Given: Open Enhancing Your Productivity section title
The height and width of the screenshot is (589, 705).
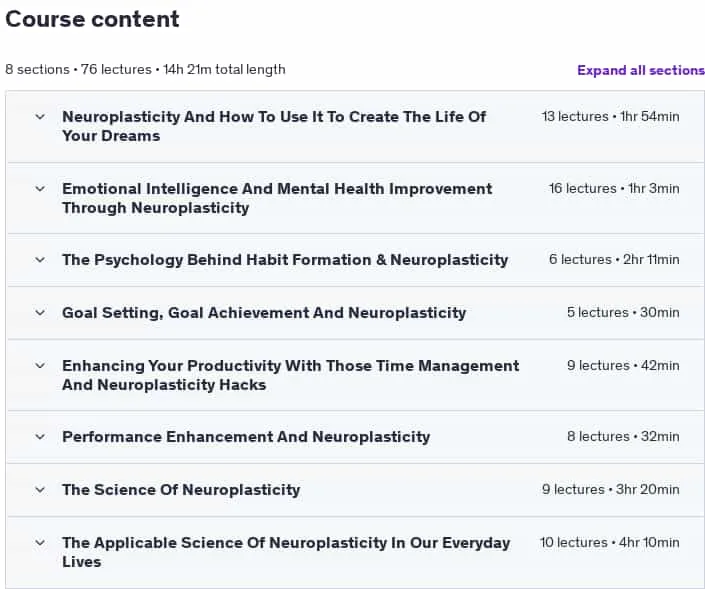Looking at the screenshot, I should tap(290, 375).
